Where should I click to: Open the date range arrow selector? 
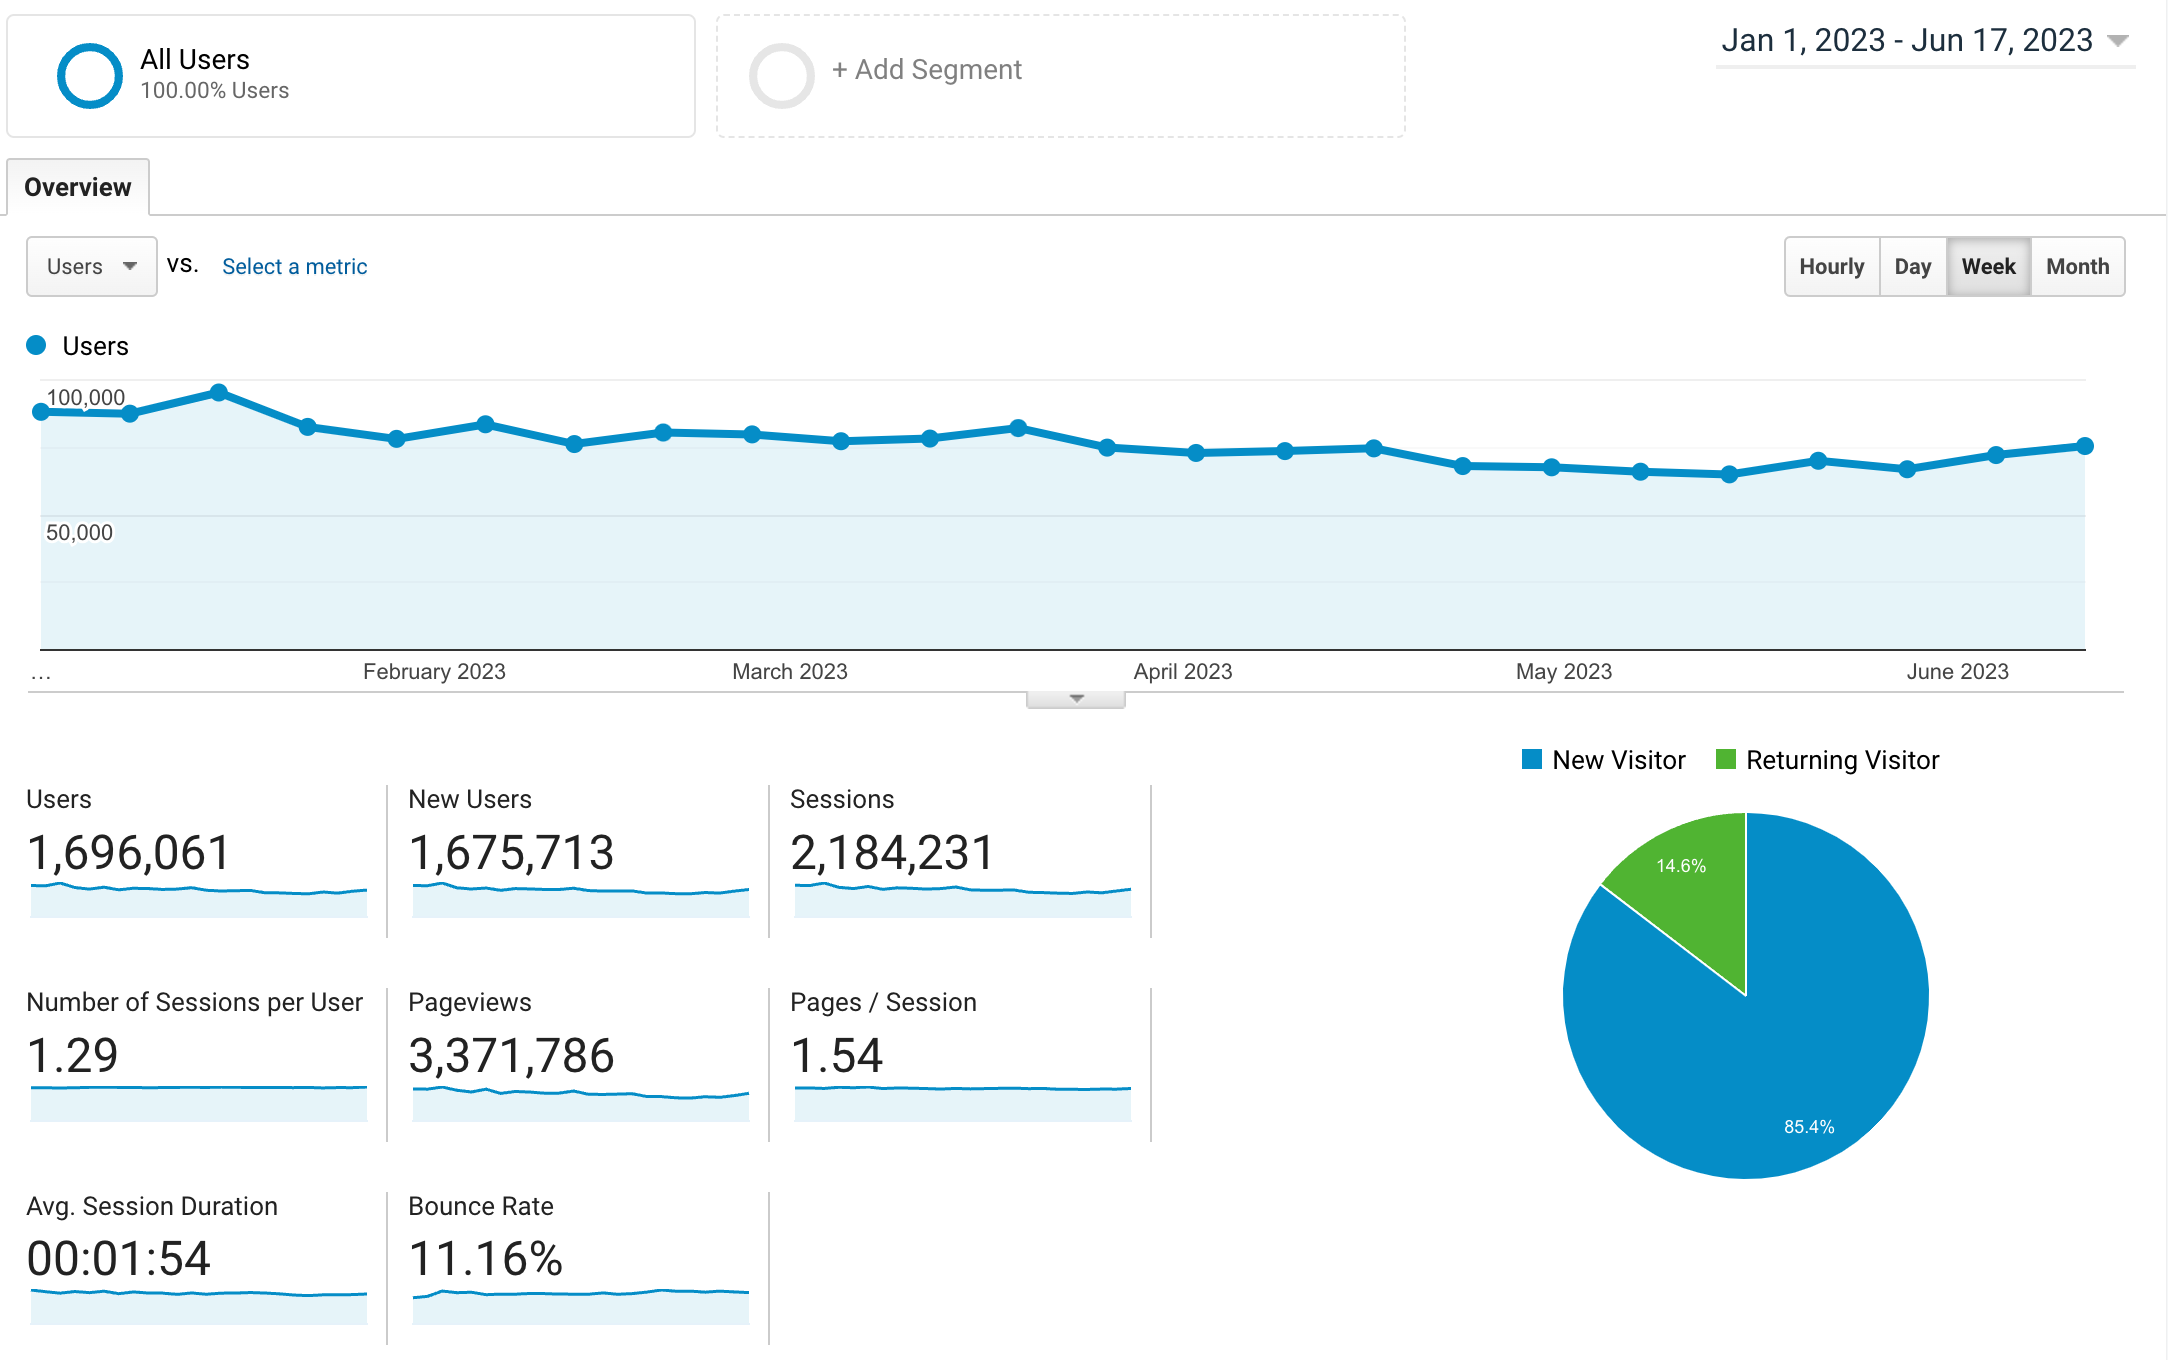pyautogui.click(x=2117, y=41)
